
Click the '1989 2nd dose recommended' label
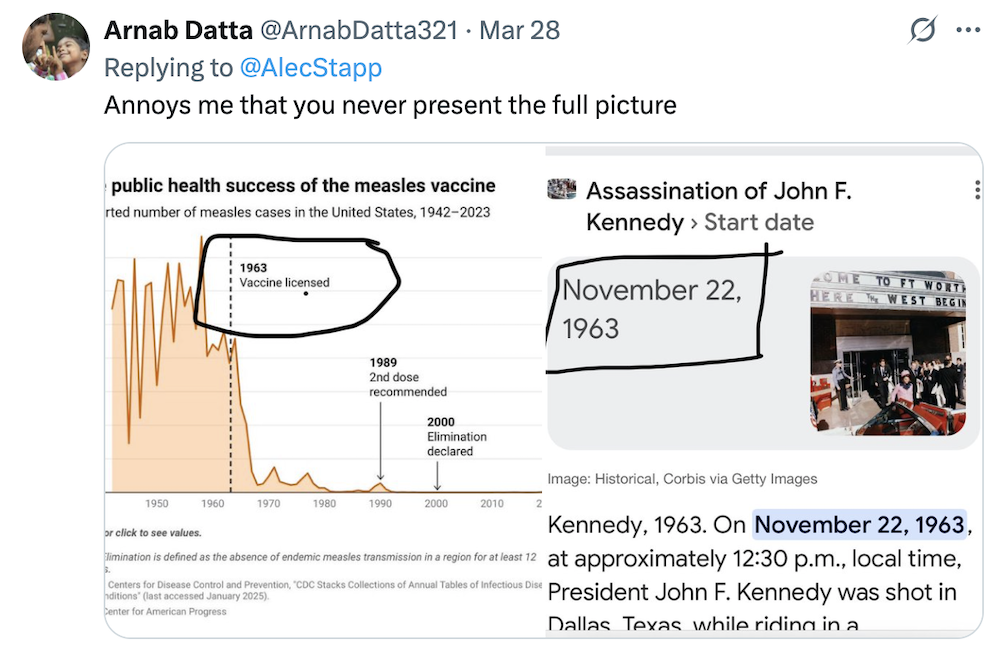click(x=407, y=377)
